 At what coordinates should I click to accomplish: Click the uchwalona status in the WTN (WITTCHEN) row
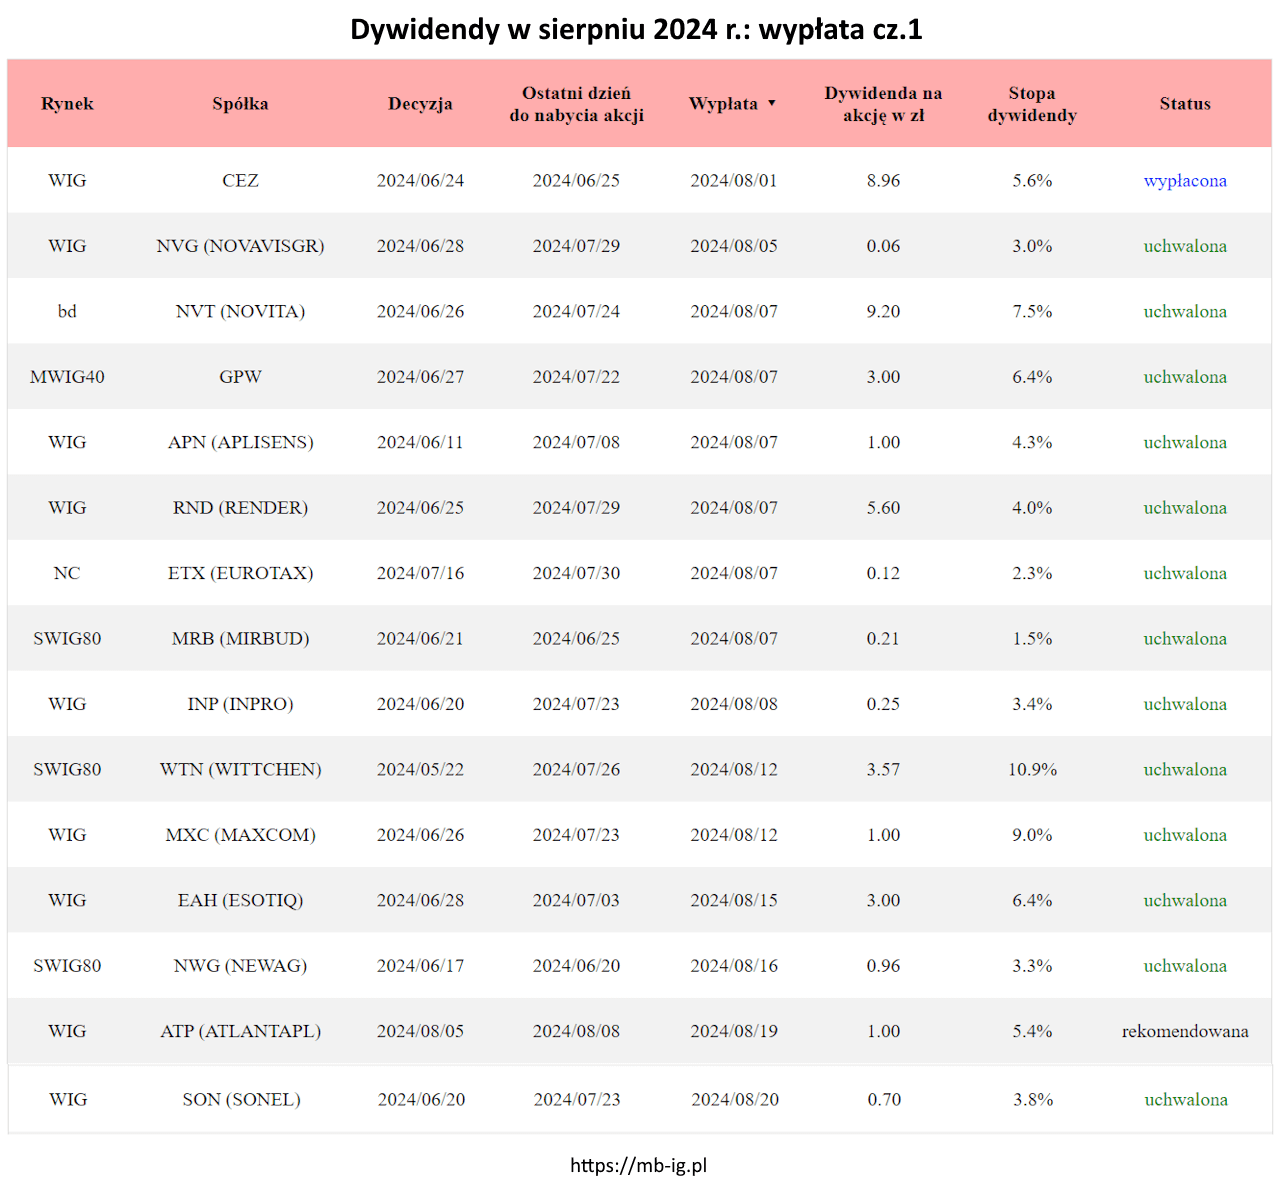point(1185,770)
